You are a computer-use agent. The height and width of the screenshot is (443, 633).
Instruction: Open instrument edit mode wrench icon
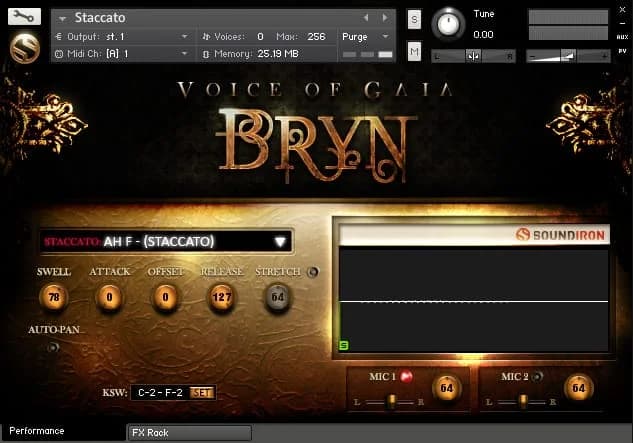[24, 16]
